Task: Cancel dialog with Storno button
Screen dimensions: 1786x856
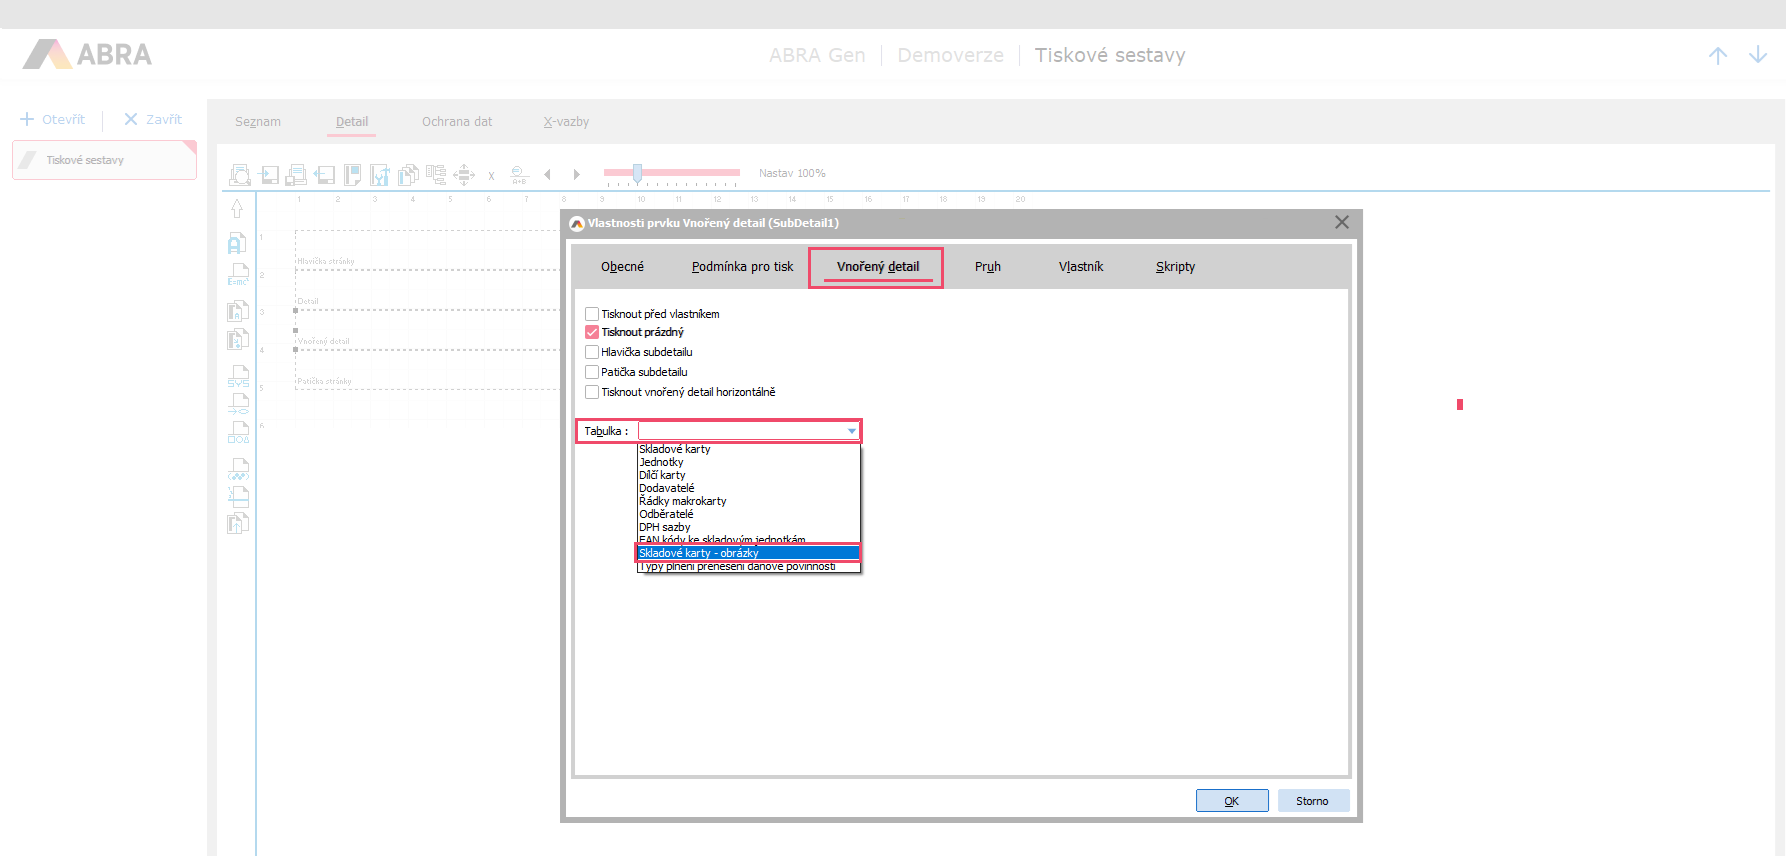Action: [x=1313, y=801]
